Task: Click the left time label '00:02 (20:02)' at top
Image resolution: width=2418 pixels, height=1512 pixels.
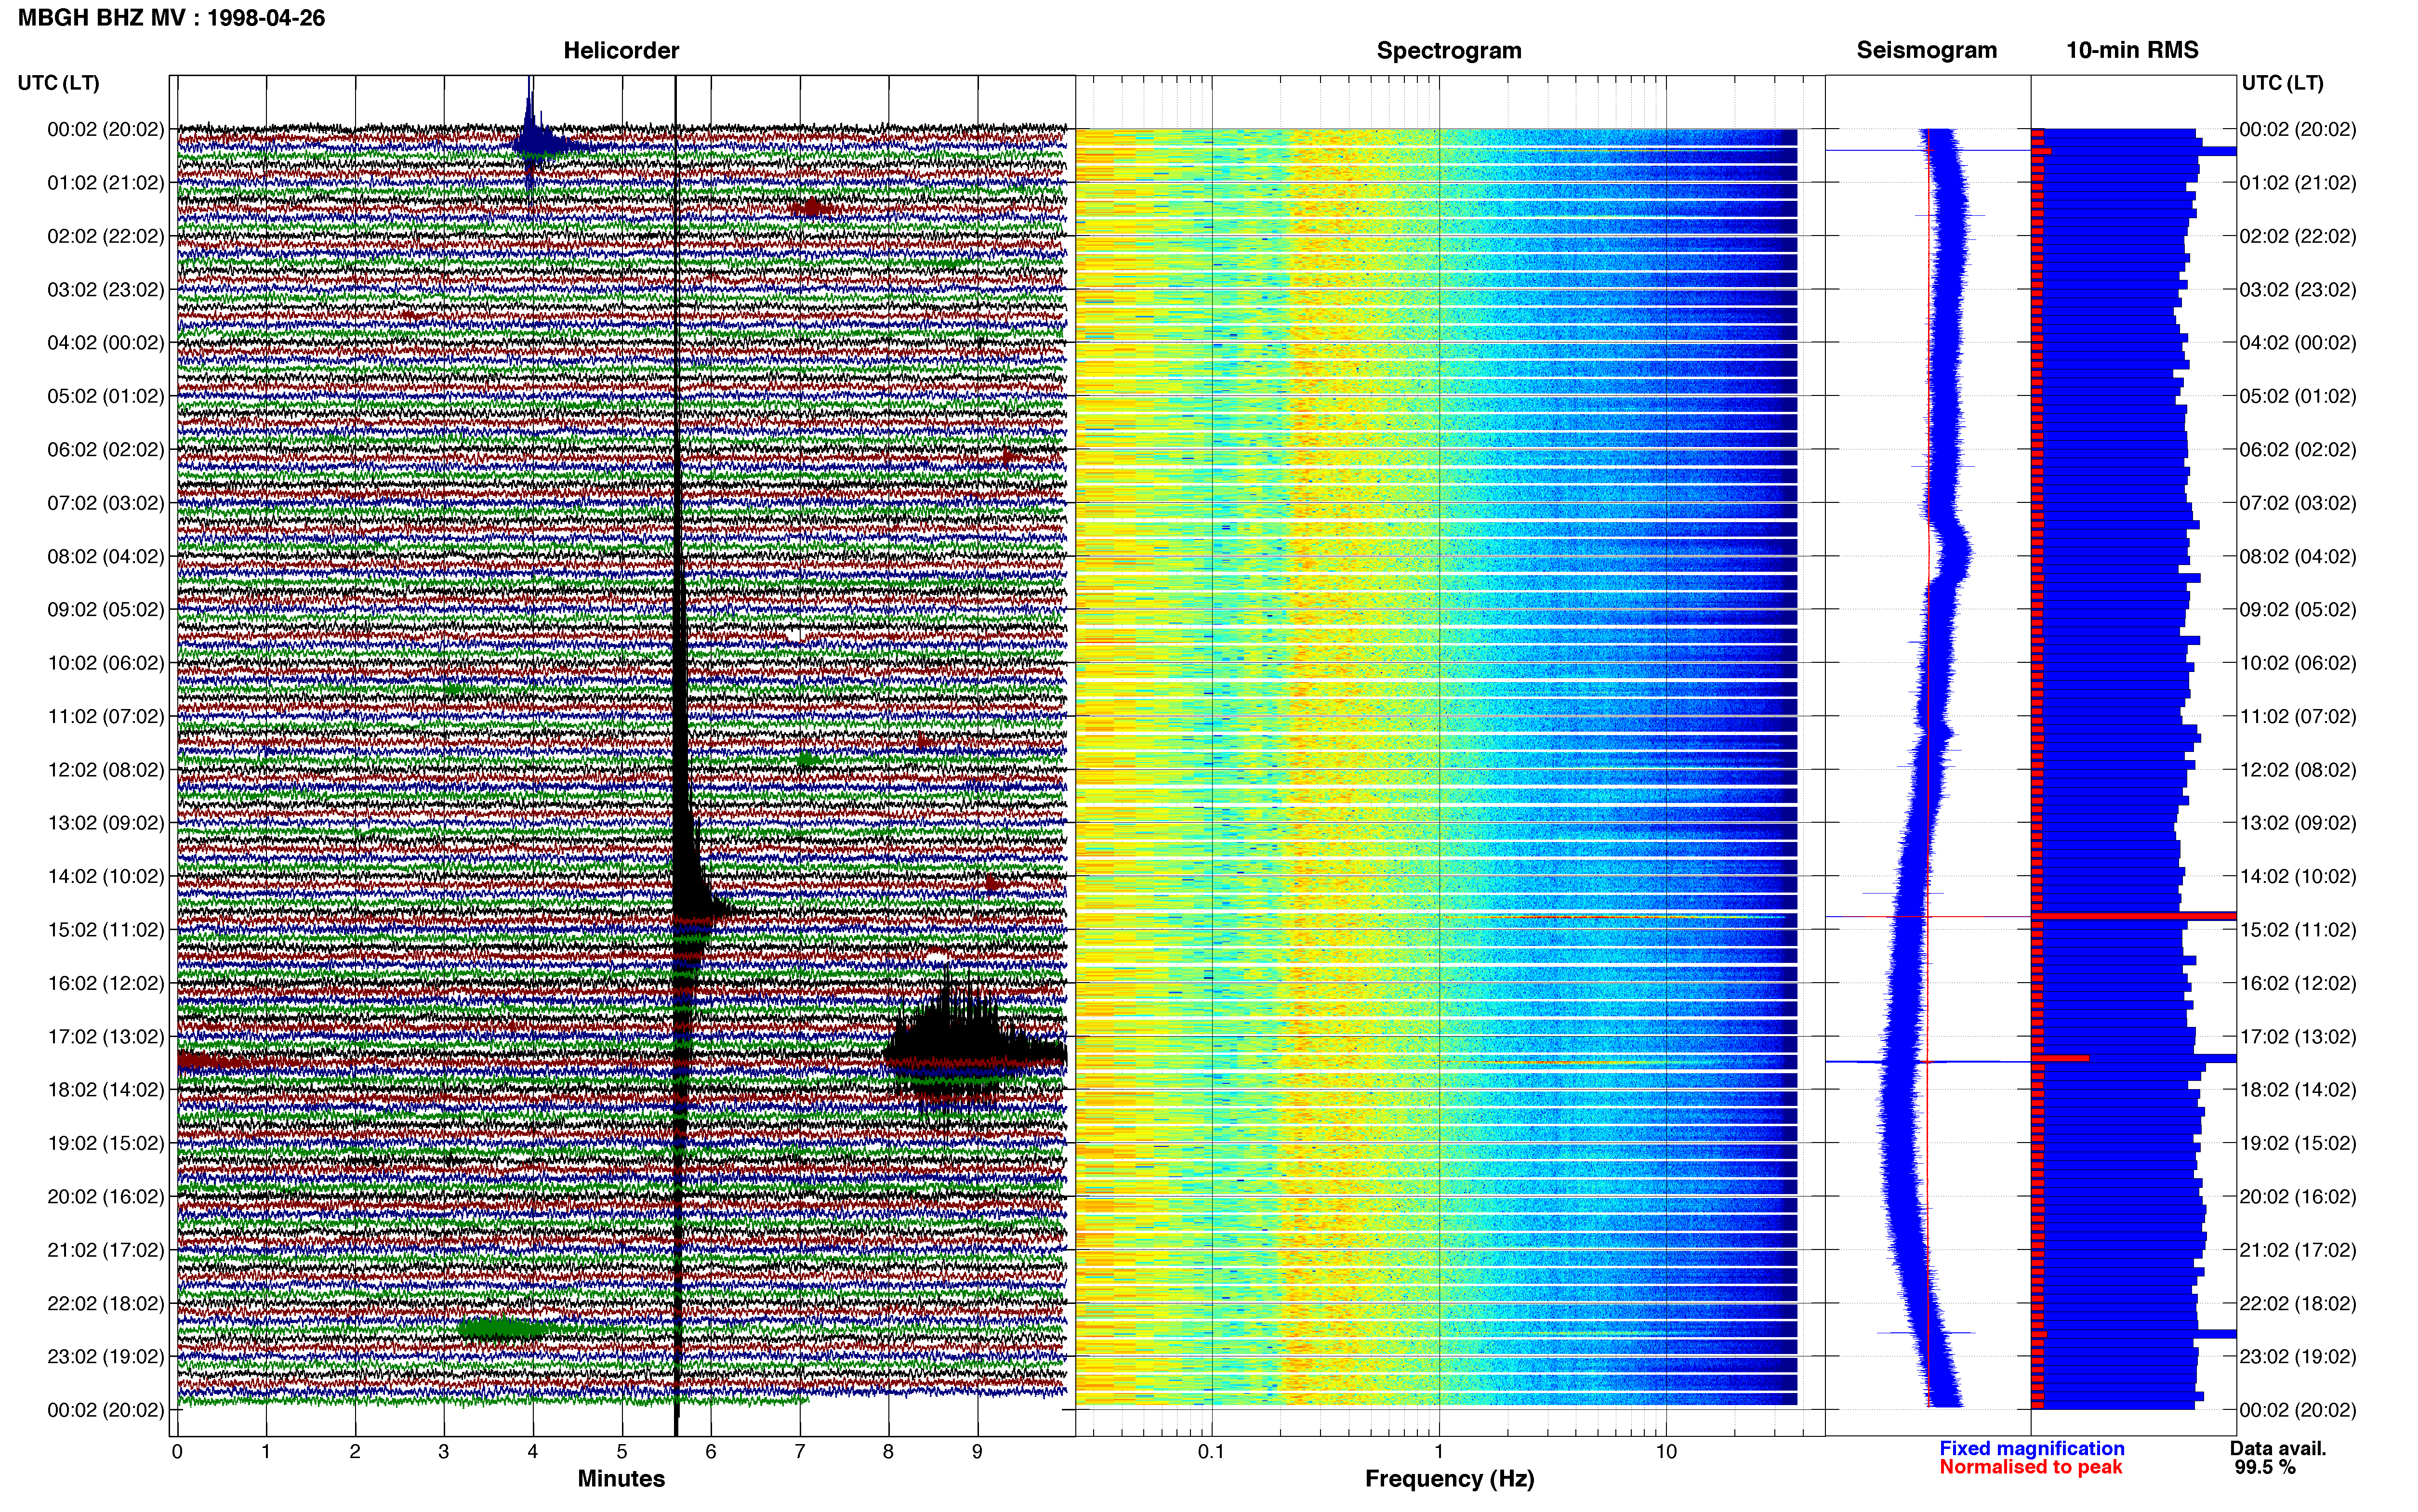Action: click(105, 129)
